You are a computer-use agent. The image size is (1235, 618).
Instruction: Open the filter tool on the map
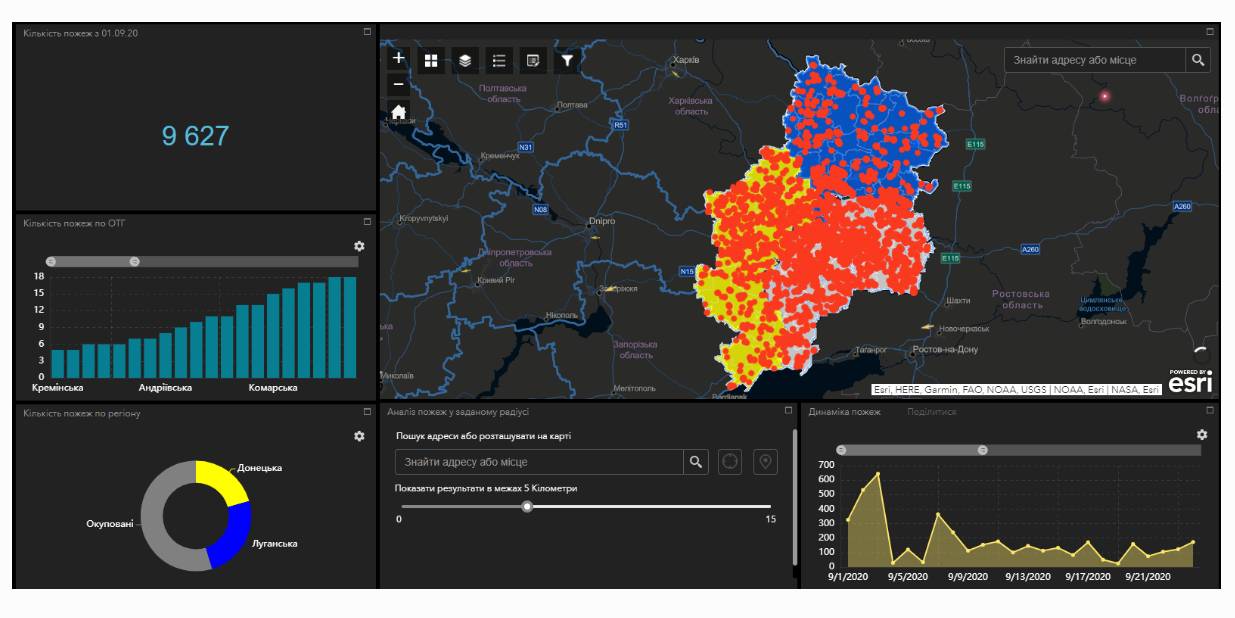567,61
